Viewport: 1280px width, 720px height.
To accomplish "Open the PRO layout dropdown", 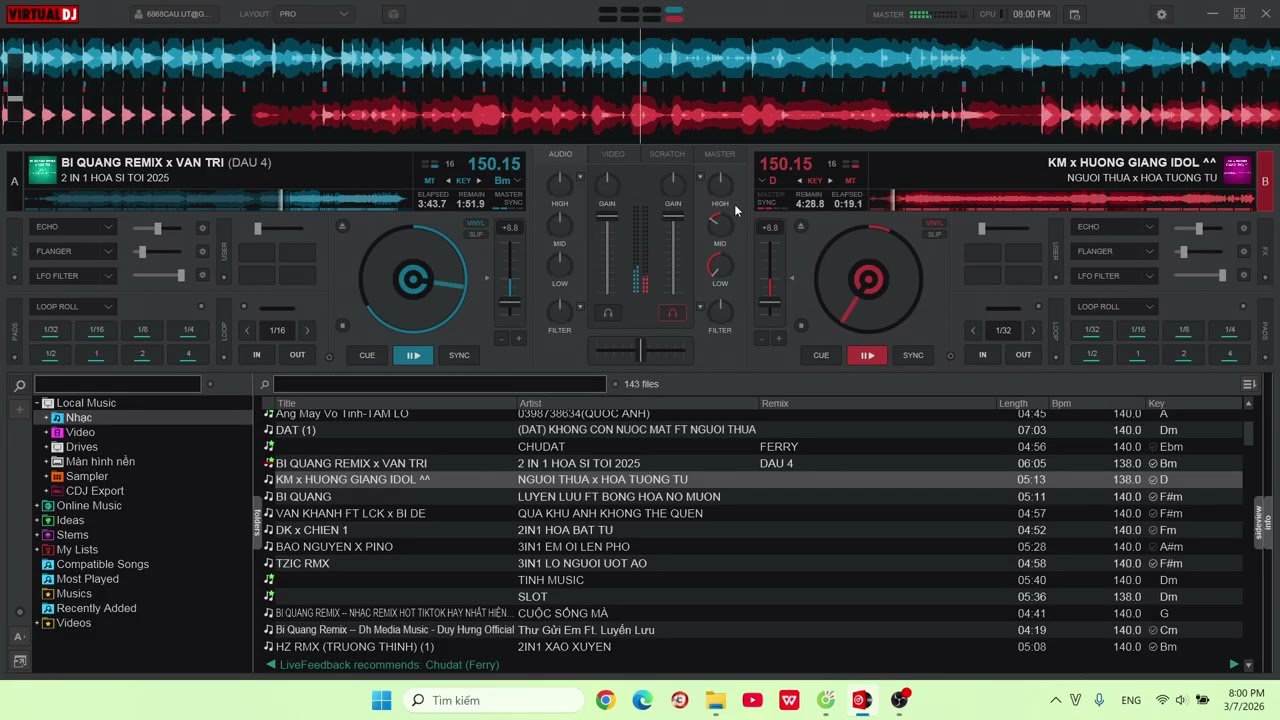I will [x=313, y=14].
